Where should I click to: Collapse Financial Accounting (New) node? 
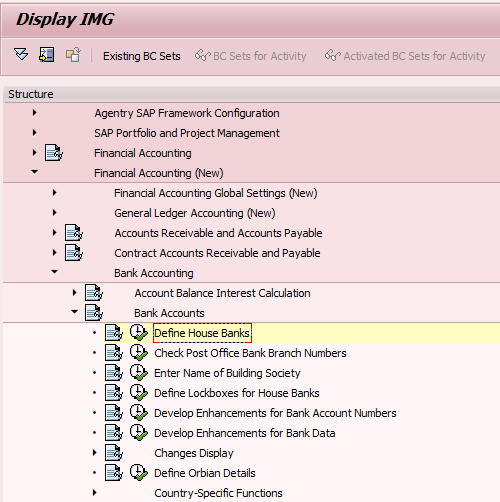click(x=35, y=172)
